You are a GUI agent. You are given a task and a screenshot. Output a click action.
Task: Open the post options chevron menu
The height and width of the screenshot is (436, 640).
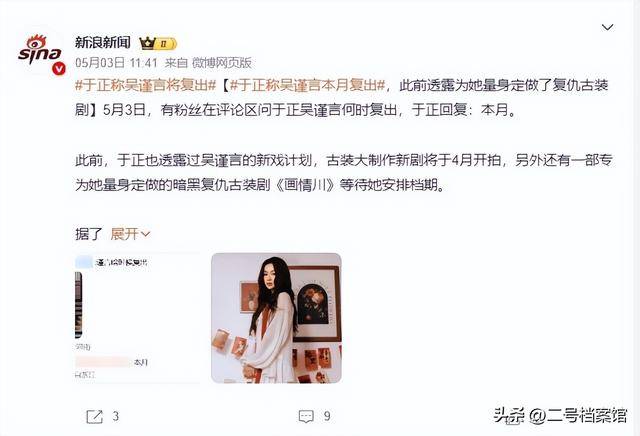click(607, 27)
